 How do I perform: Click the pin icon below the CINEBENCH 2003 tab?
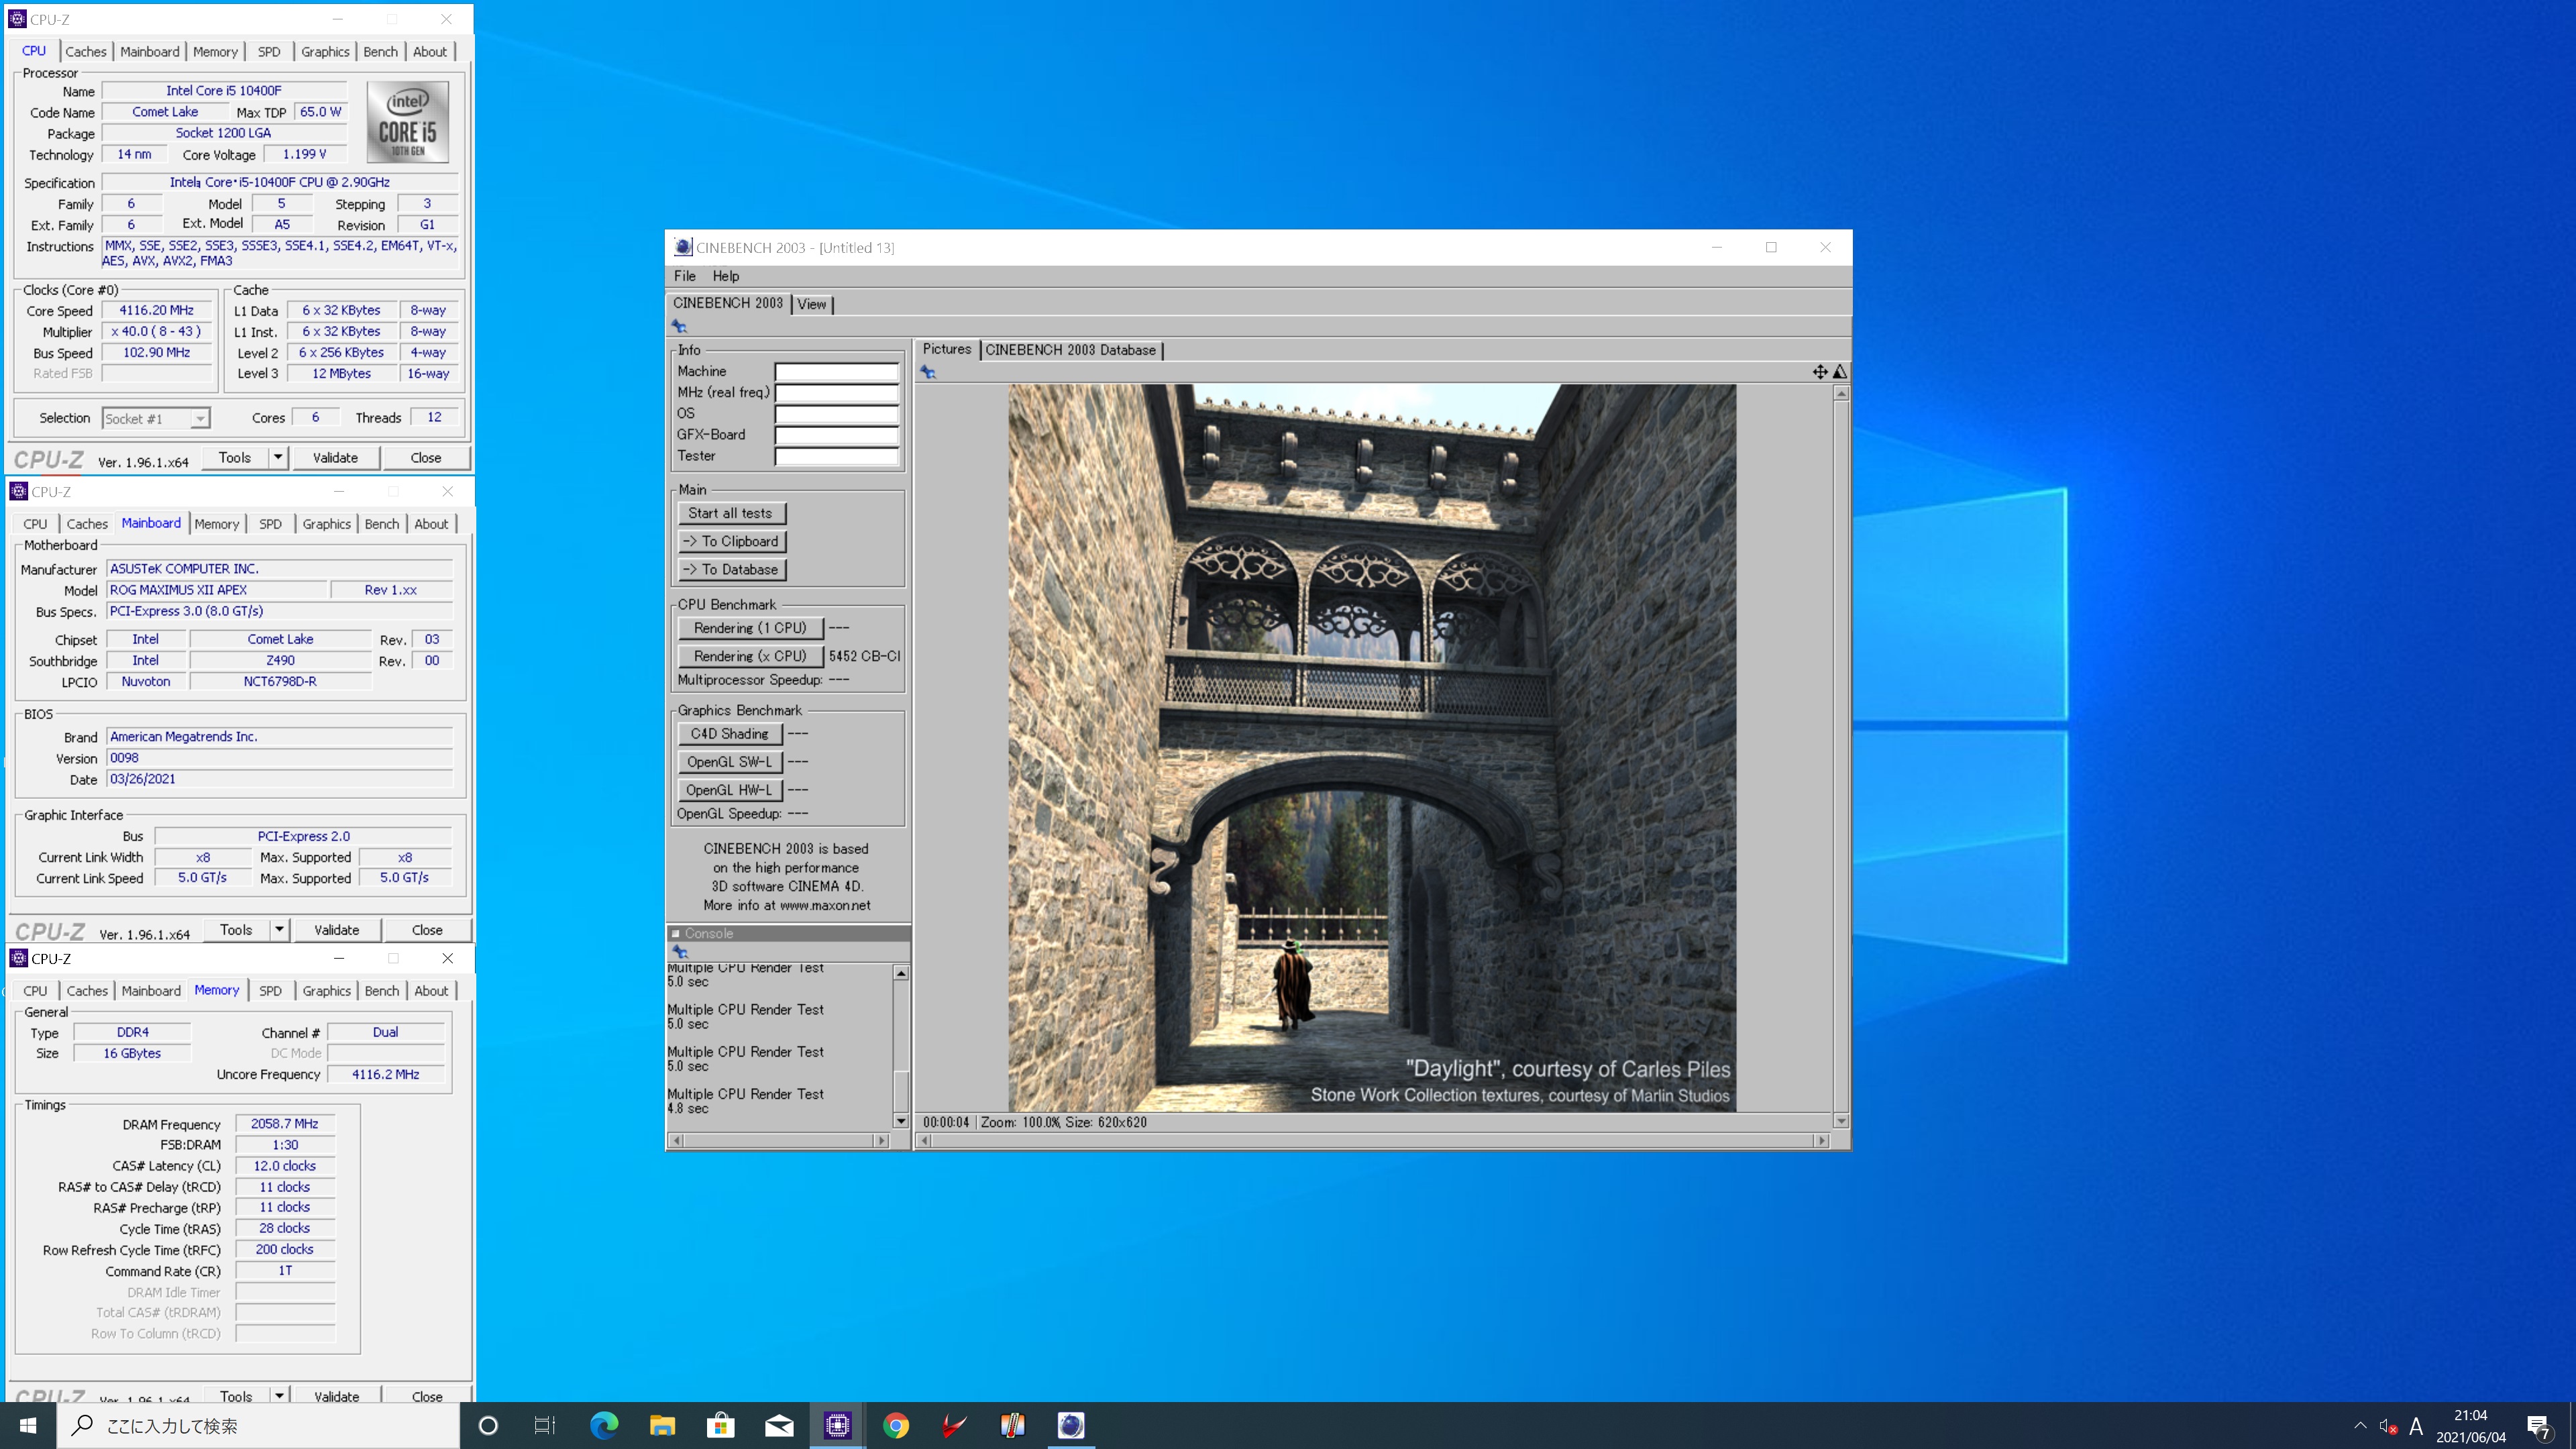click(679, 326)
